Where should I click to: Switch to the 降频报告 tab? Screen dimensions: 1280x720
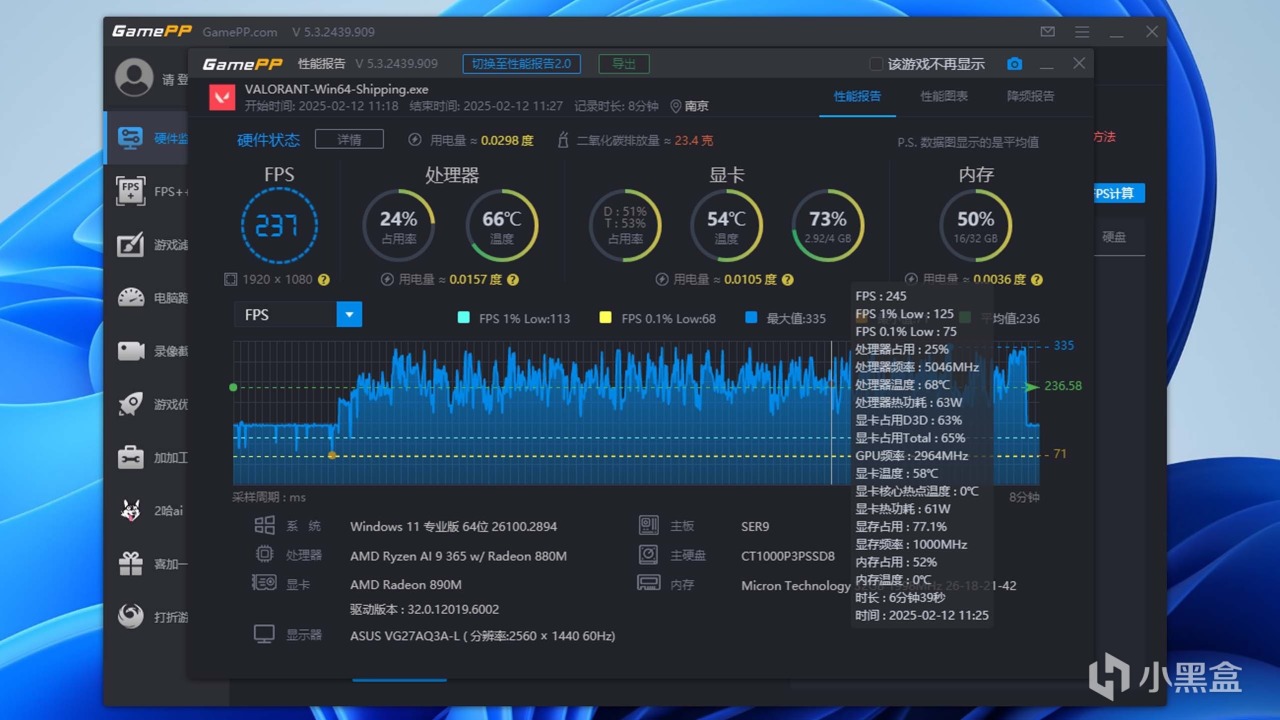[x=1030, y=96]
